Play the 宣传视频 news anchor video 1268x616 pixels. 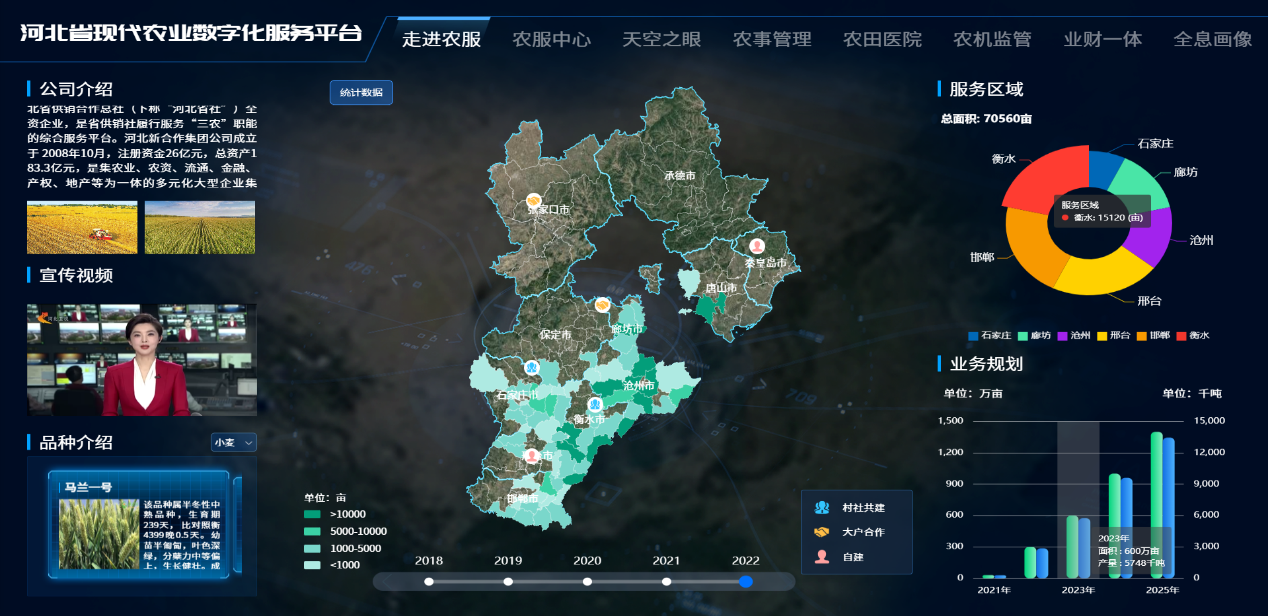click(141, 360)
